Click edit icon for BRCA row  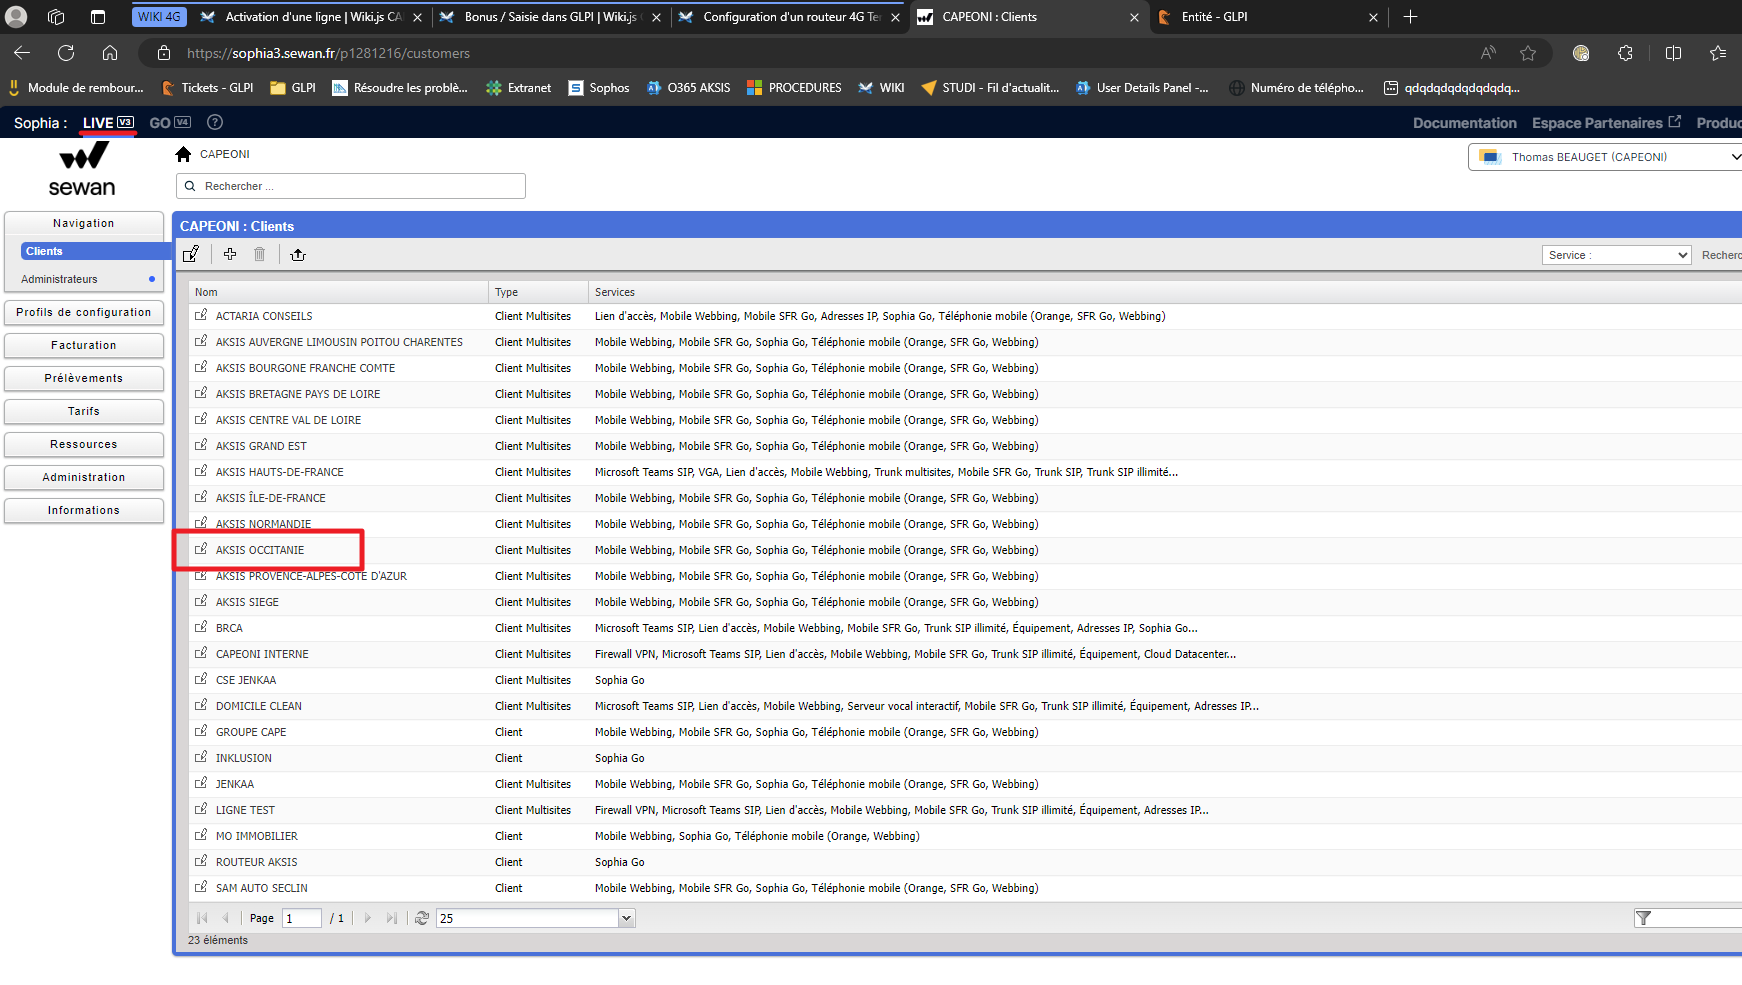(201, 627)
